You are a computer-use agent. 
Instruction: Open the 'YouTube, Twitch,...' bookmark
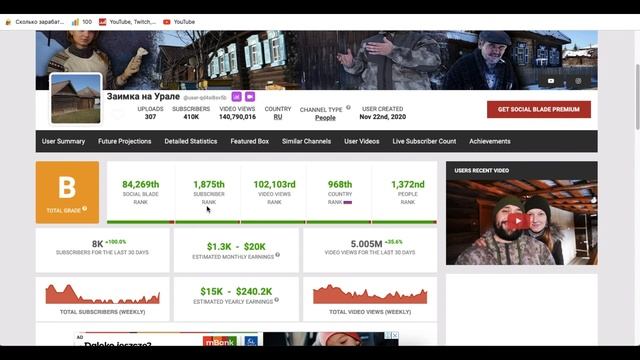(127, 22)
